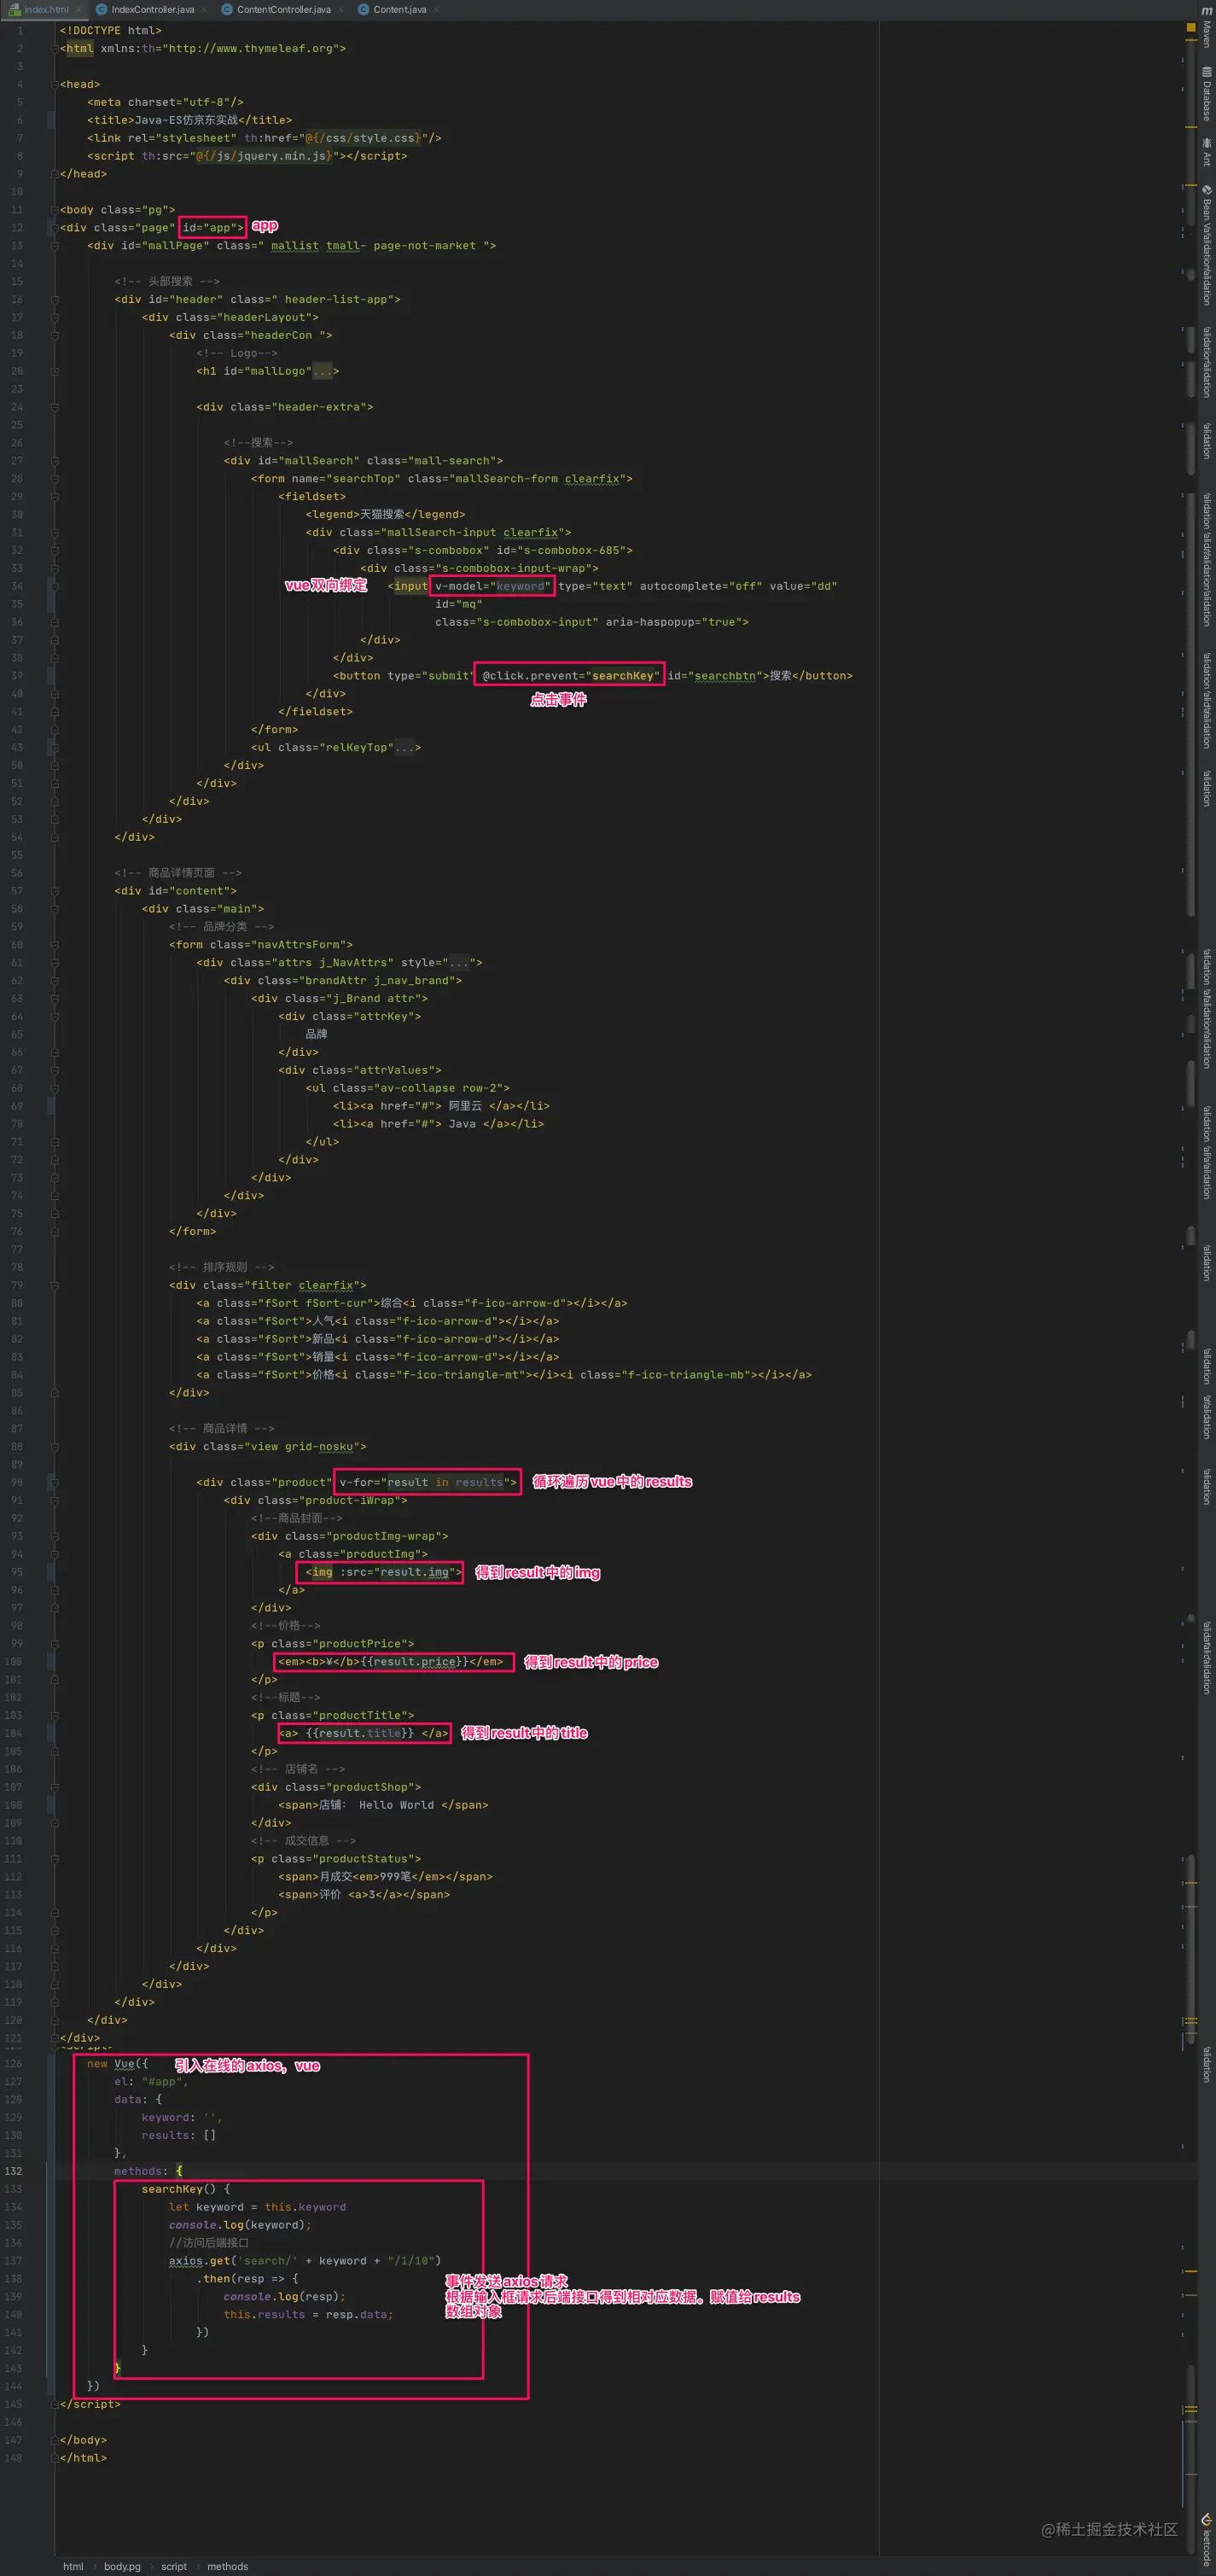Select the methods breadcrumb
The image size is (1216, 2576).
click(227, 2566)
